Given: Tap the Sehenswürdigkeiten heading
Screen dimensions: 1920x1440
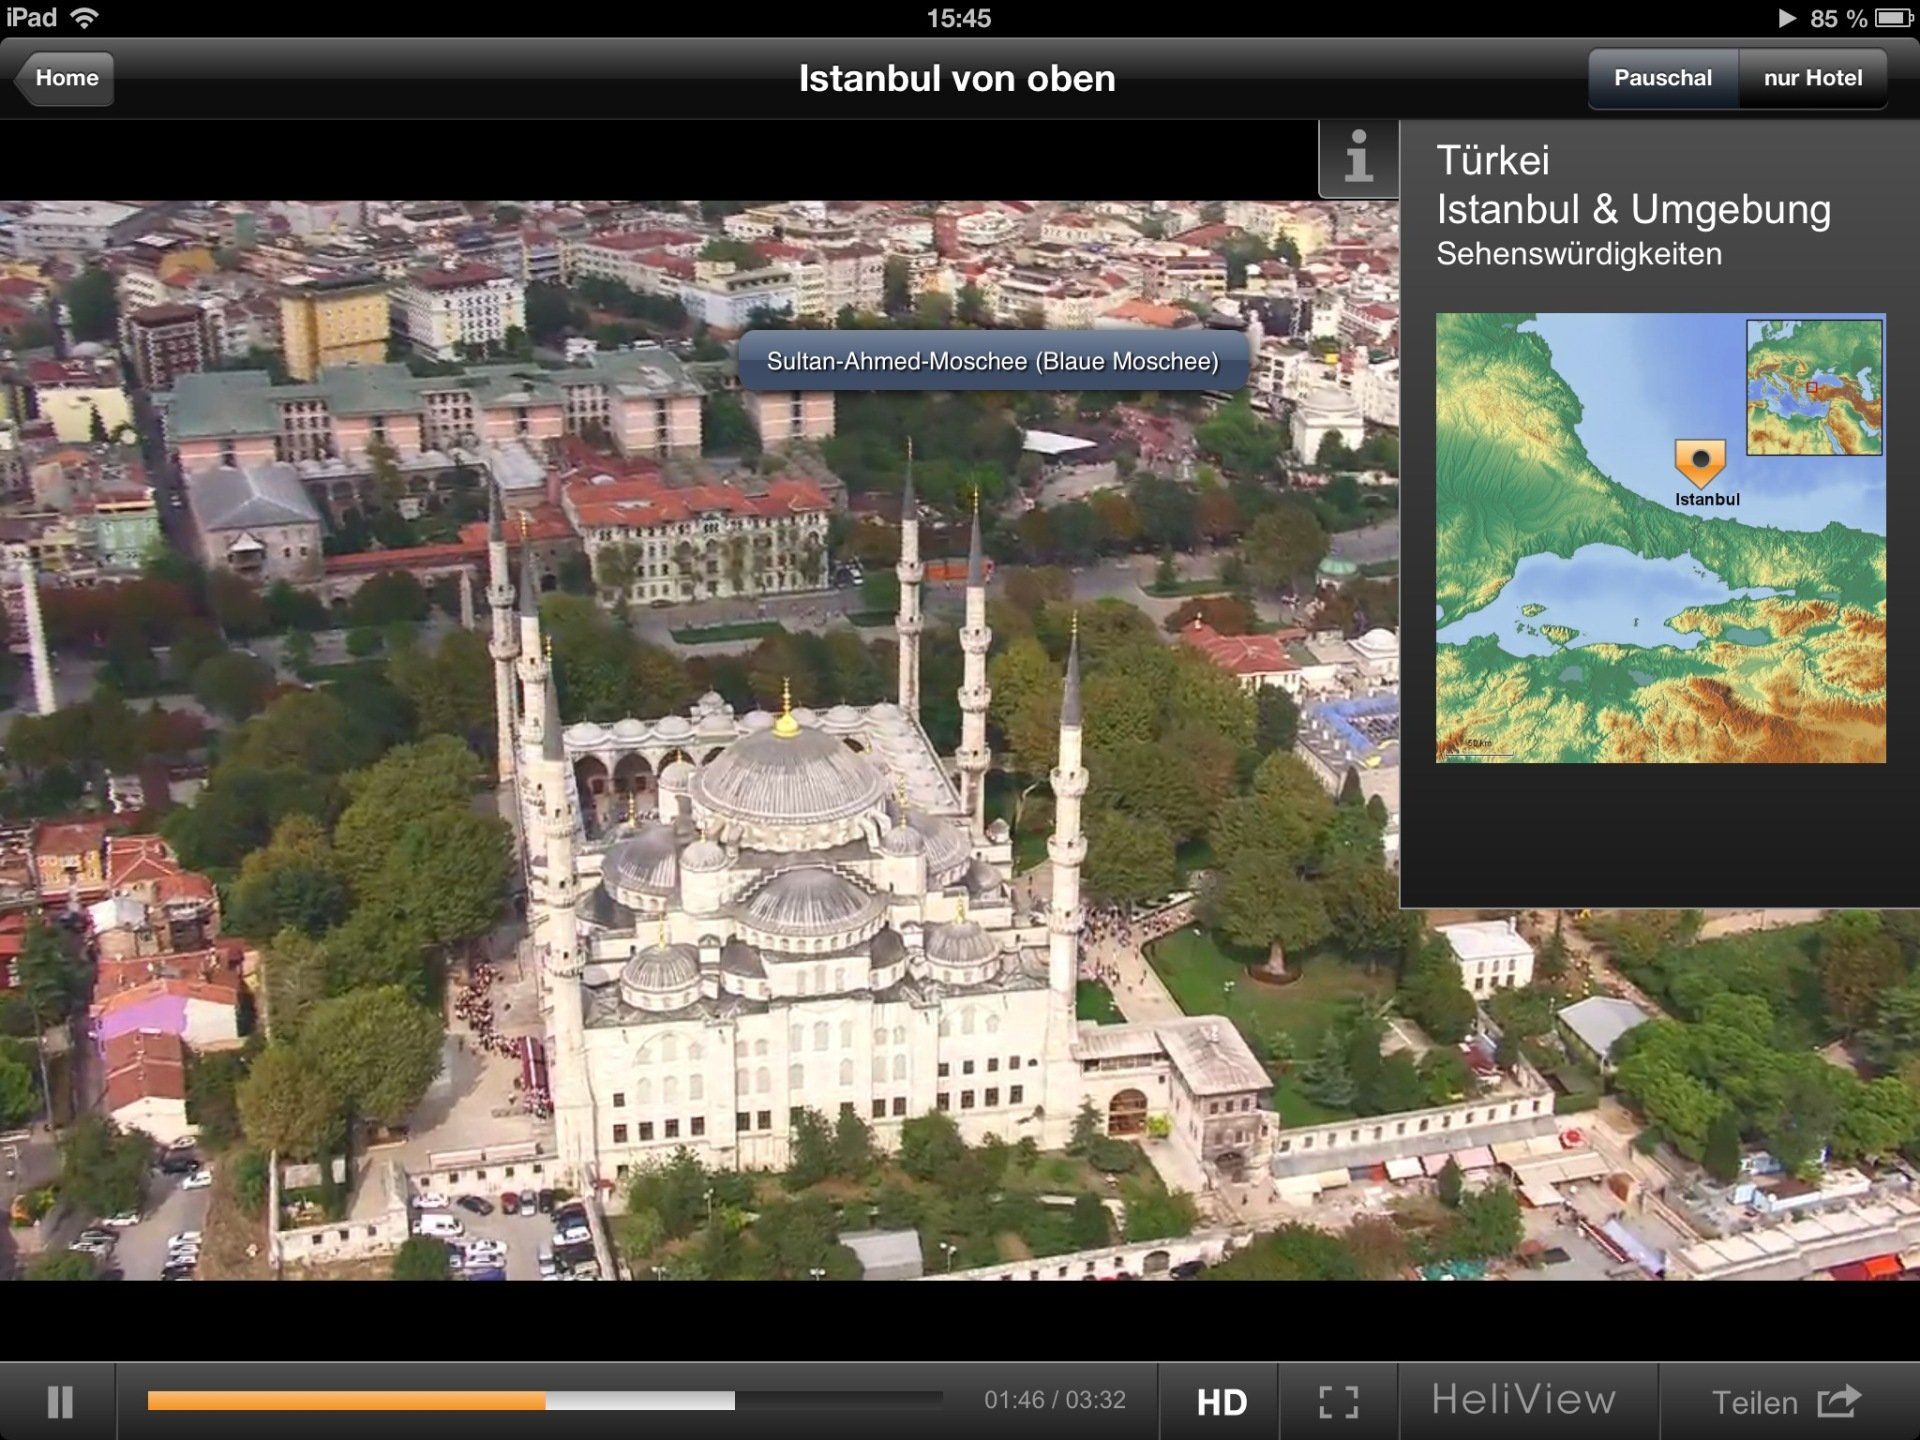Looking at the screenshot, I should pos(1578,254).
